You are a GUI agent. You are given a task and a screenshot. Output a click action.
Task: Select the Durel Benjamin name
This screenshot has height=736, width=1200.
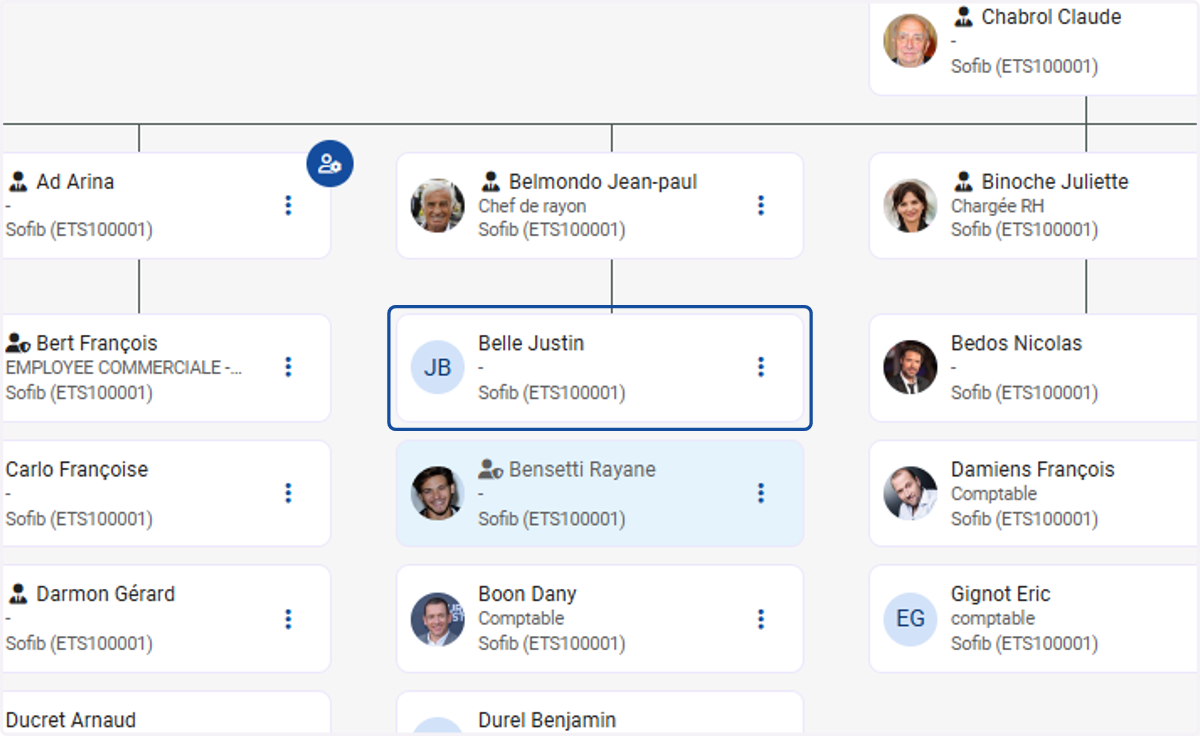pyautogui.click(x=547, y=720)
